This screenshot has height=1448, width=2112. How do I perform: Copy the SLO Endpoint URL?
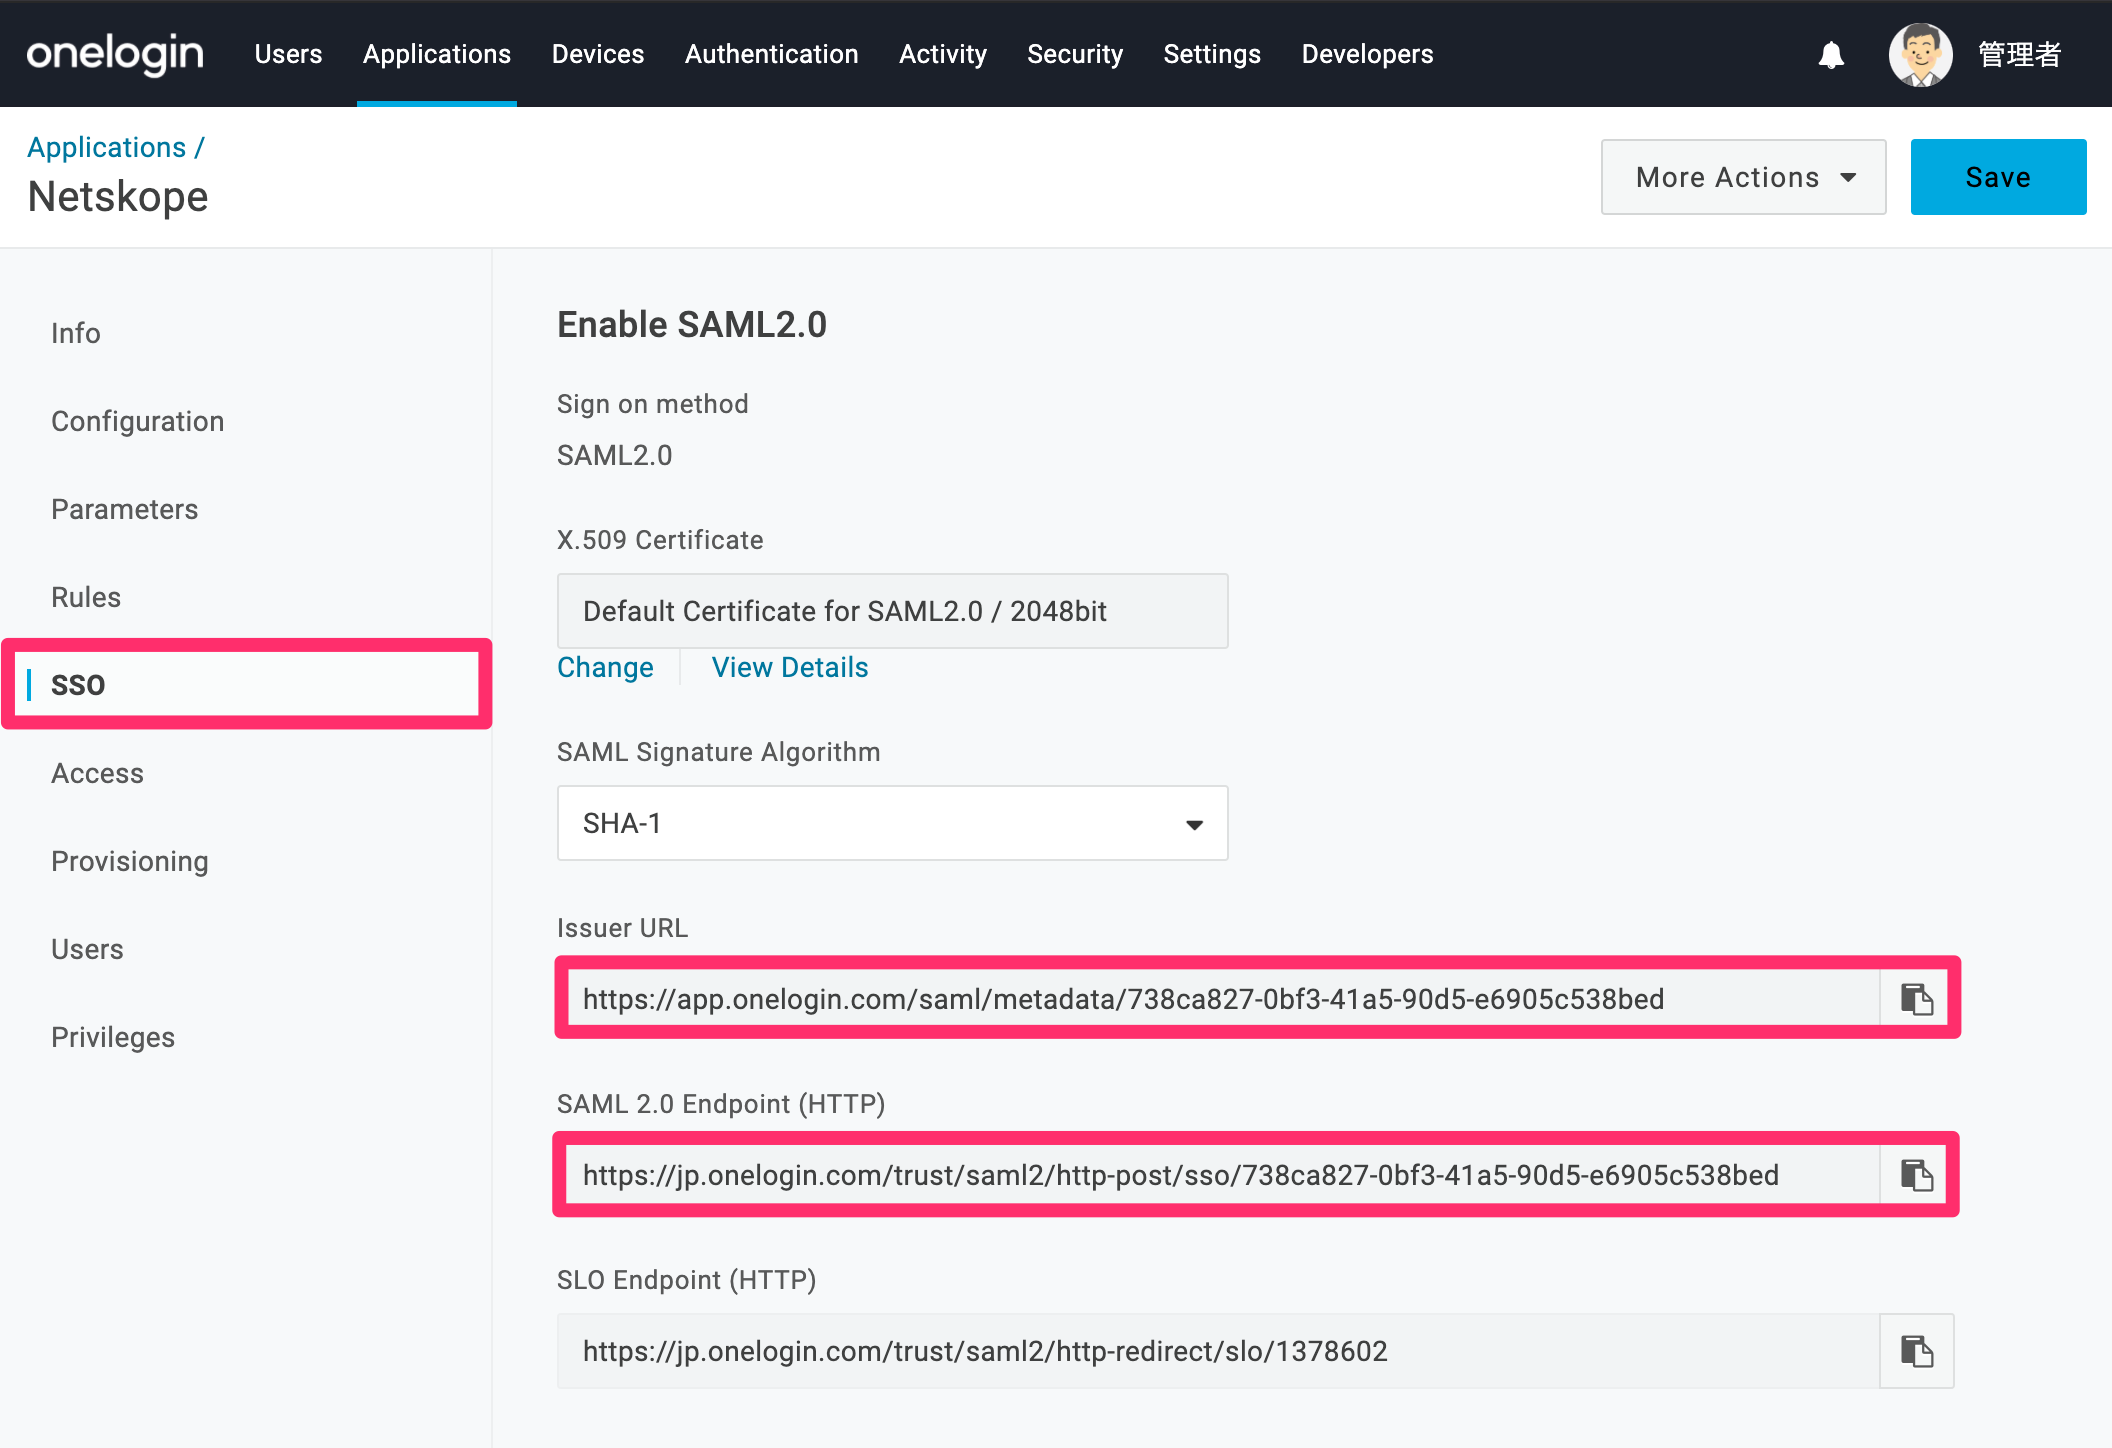pyautogui.click(x=1916, y=1351)
